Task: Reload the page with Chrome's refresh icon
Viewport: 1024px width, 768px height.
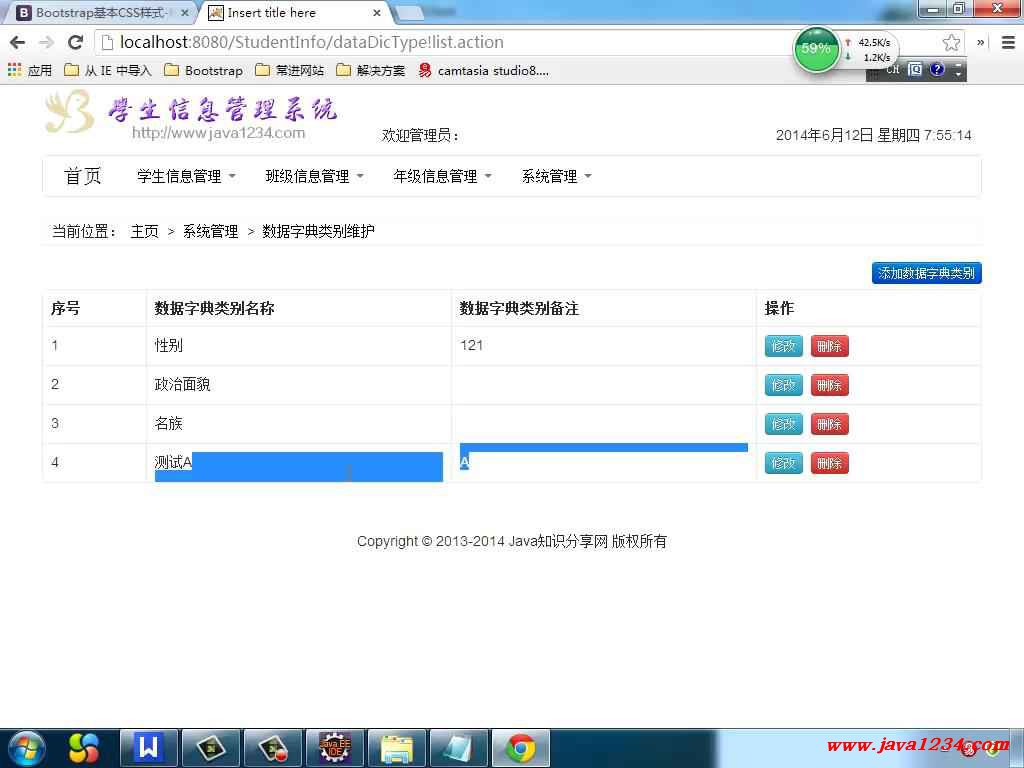Action: tap(75, 43)
